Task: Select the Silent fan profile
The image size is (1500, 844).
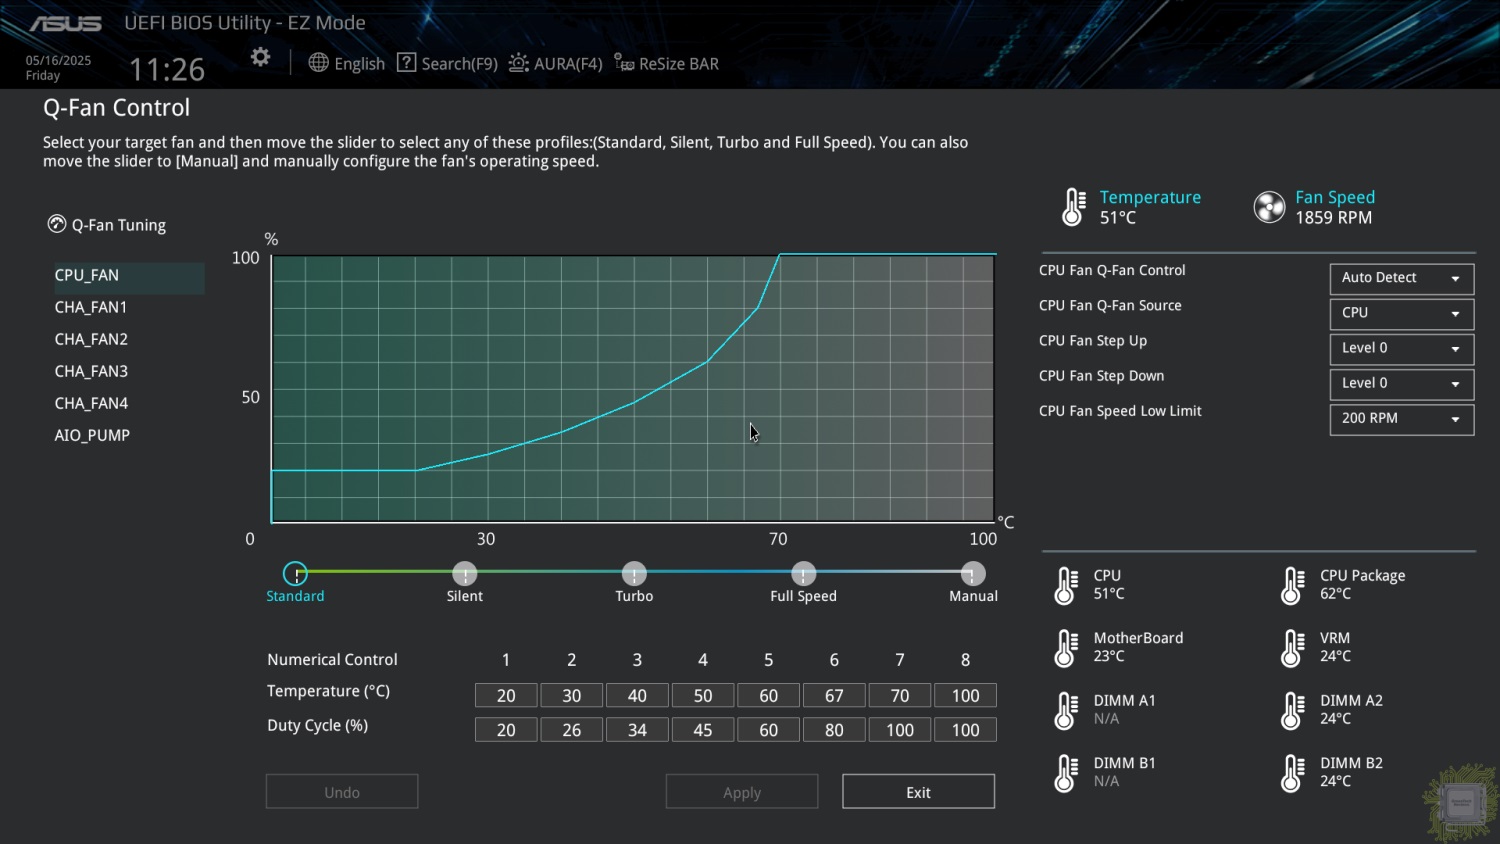Action: click(464, 573)
